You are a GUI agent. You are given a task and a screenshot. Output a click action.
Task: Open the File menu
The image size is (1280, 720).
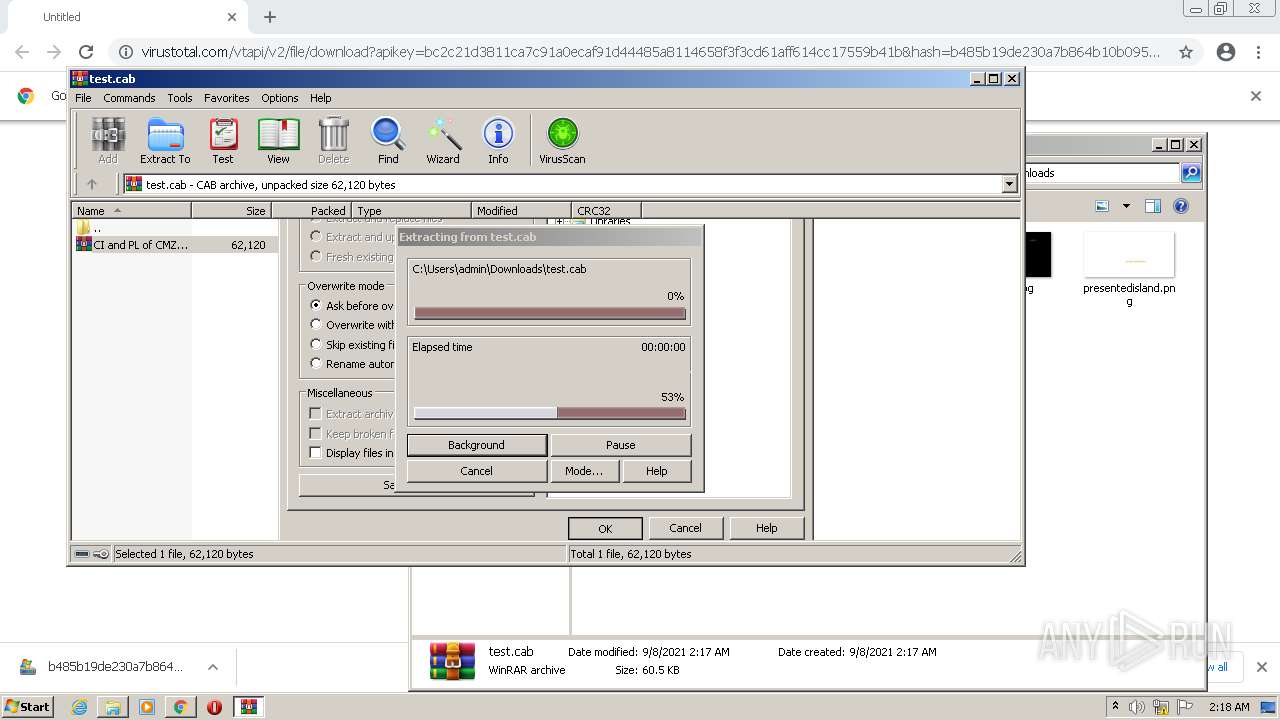(x=83, y=98)
